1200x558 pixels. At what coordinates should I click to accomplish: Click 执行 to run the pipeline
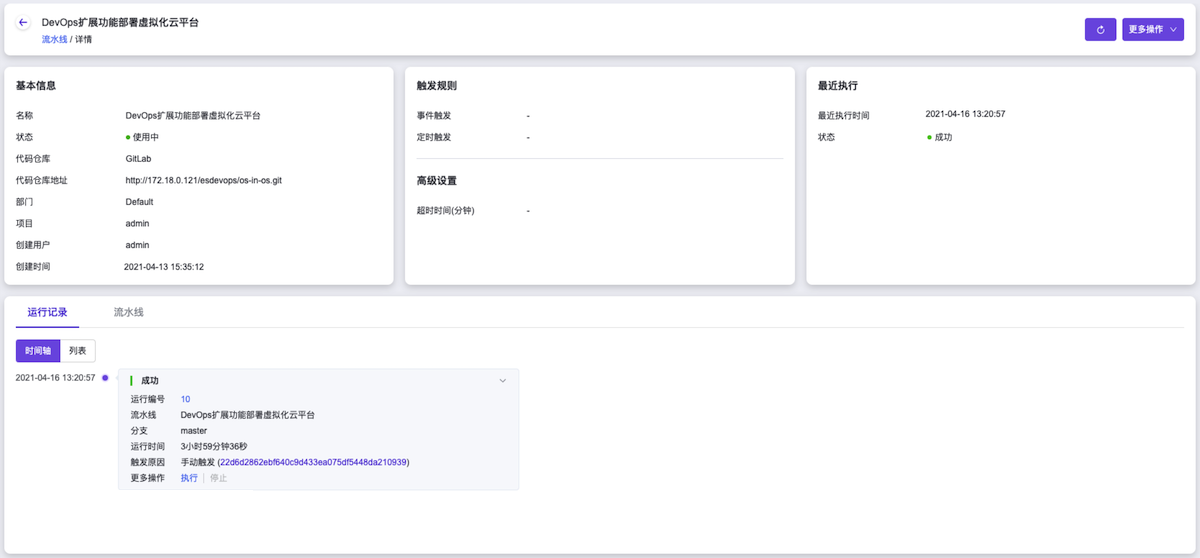[189, 478]
